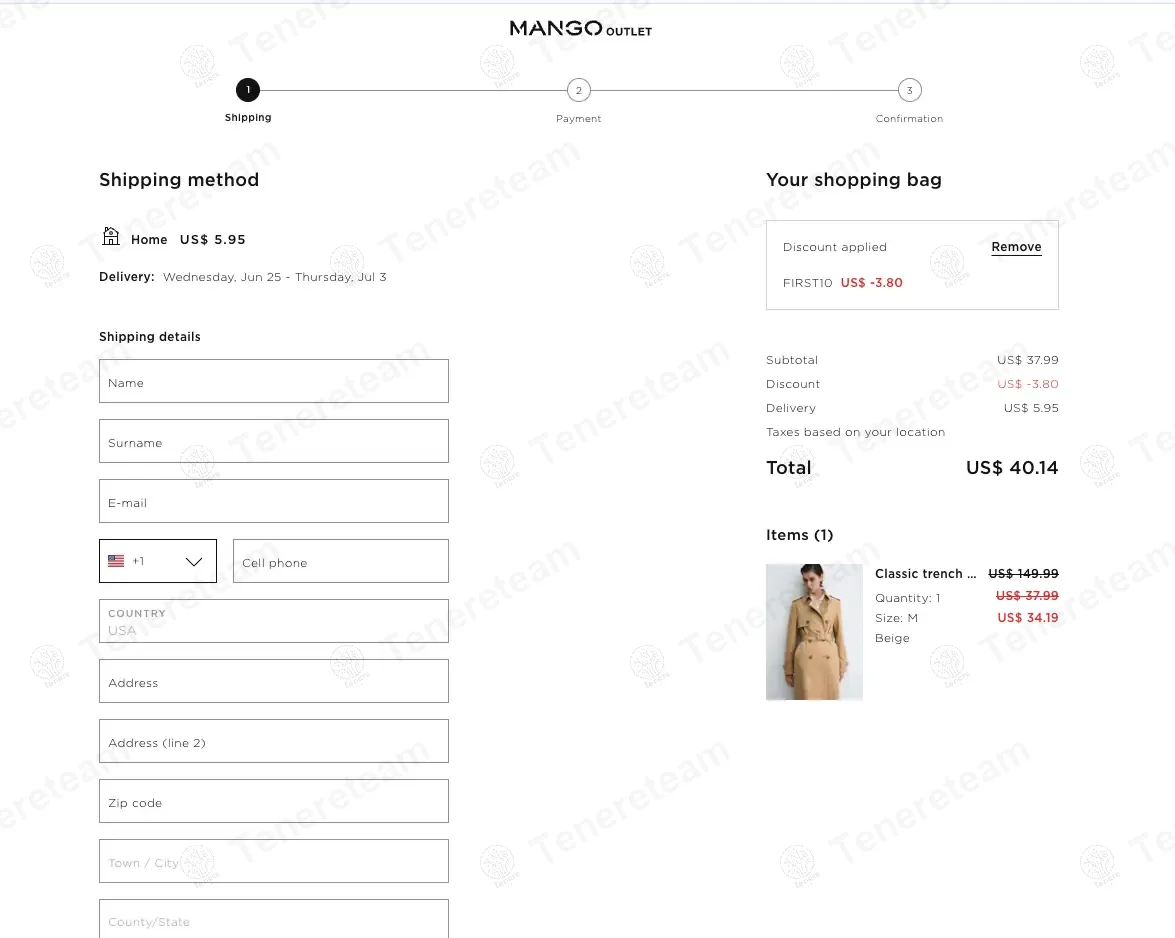Click the Mango Outlet logo
The height and width of the screenshot is (938, 1175).
tap(581, 28)
